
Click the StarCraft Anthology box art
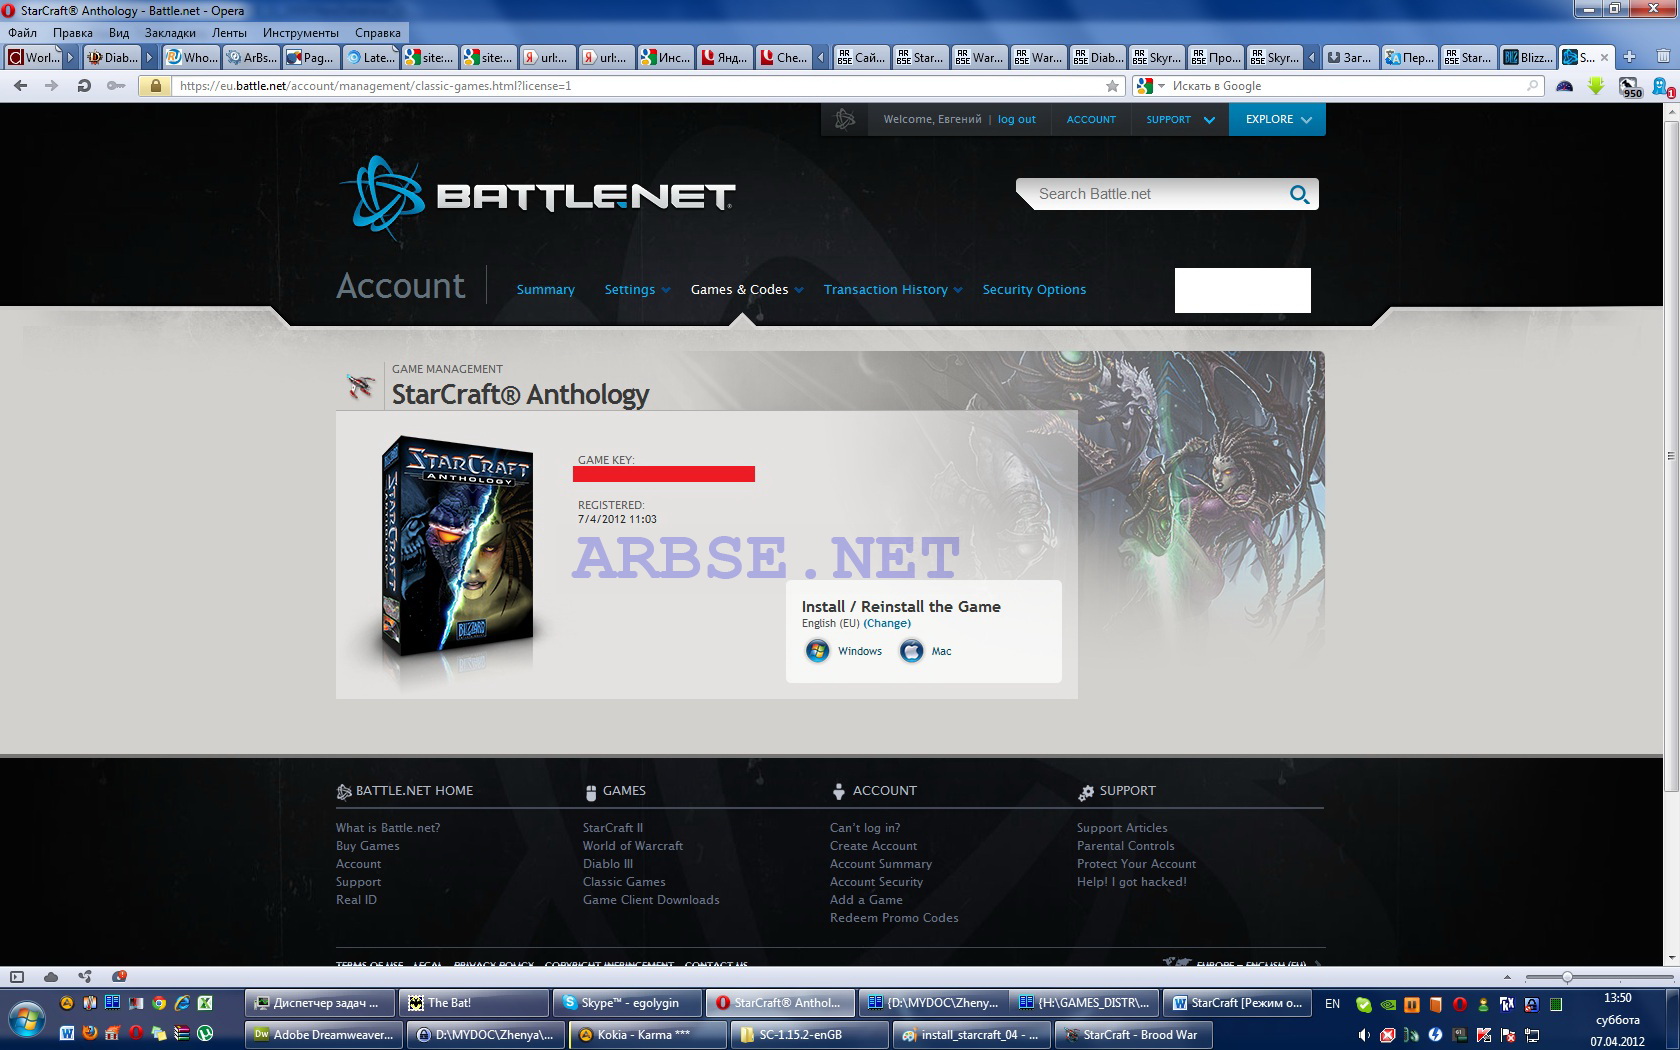coord(458,547)
